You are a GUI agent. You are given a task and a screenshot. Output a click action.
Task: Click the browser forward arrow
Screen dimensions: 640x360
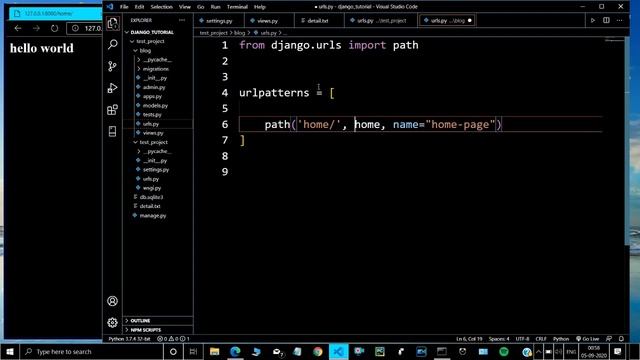(36, 28)
